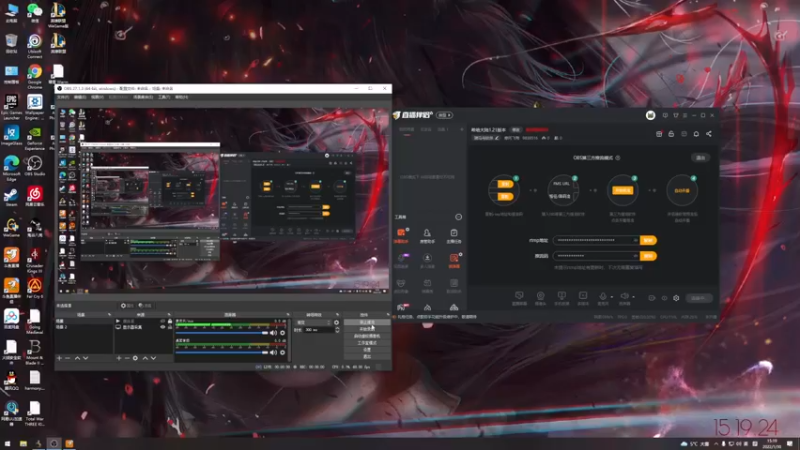Move scene up in OBS scenes list
This screenshot has width=800, height=450.
coord(77,358)
